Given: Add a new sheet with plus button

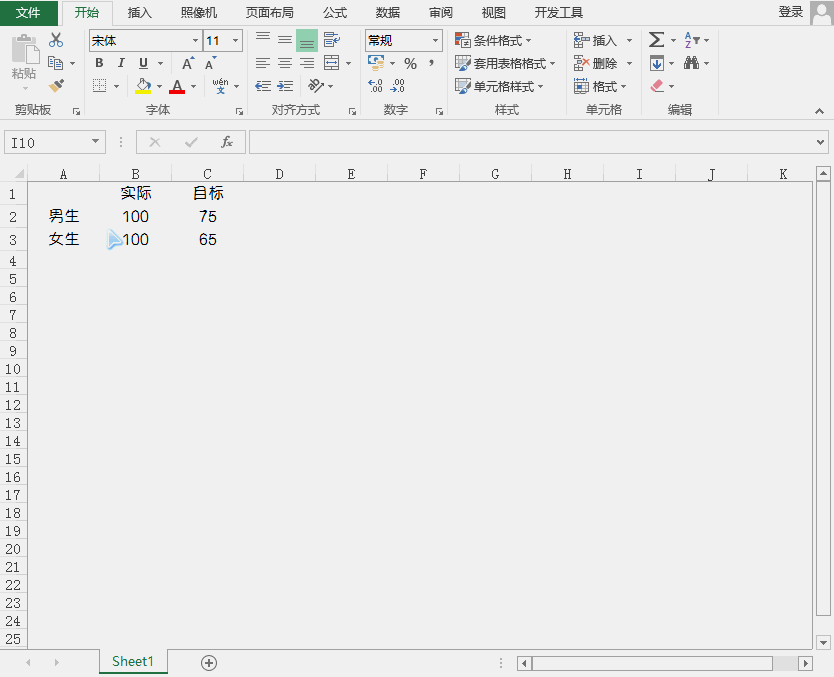Looking at the screenshot, I should click(209, 663).
